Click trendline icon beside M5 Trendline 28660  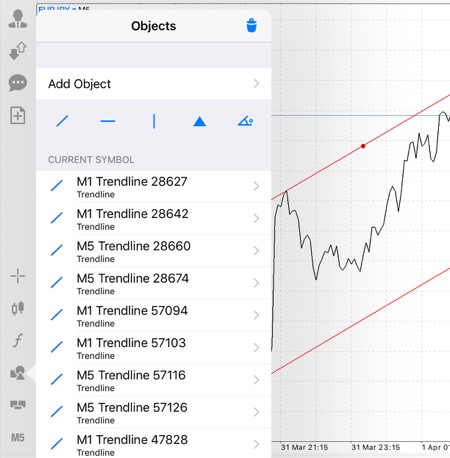click(57, 250)
